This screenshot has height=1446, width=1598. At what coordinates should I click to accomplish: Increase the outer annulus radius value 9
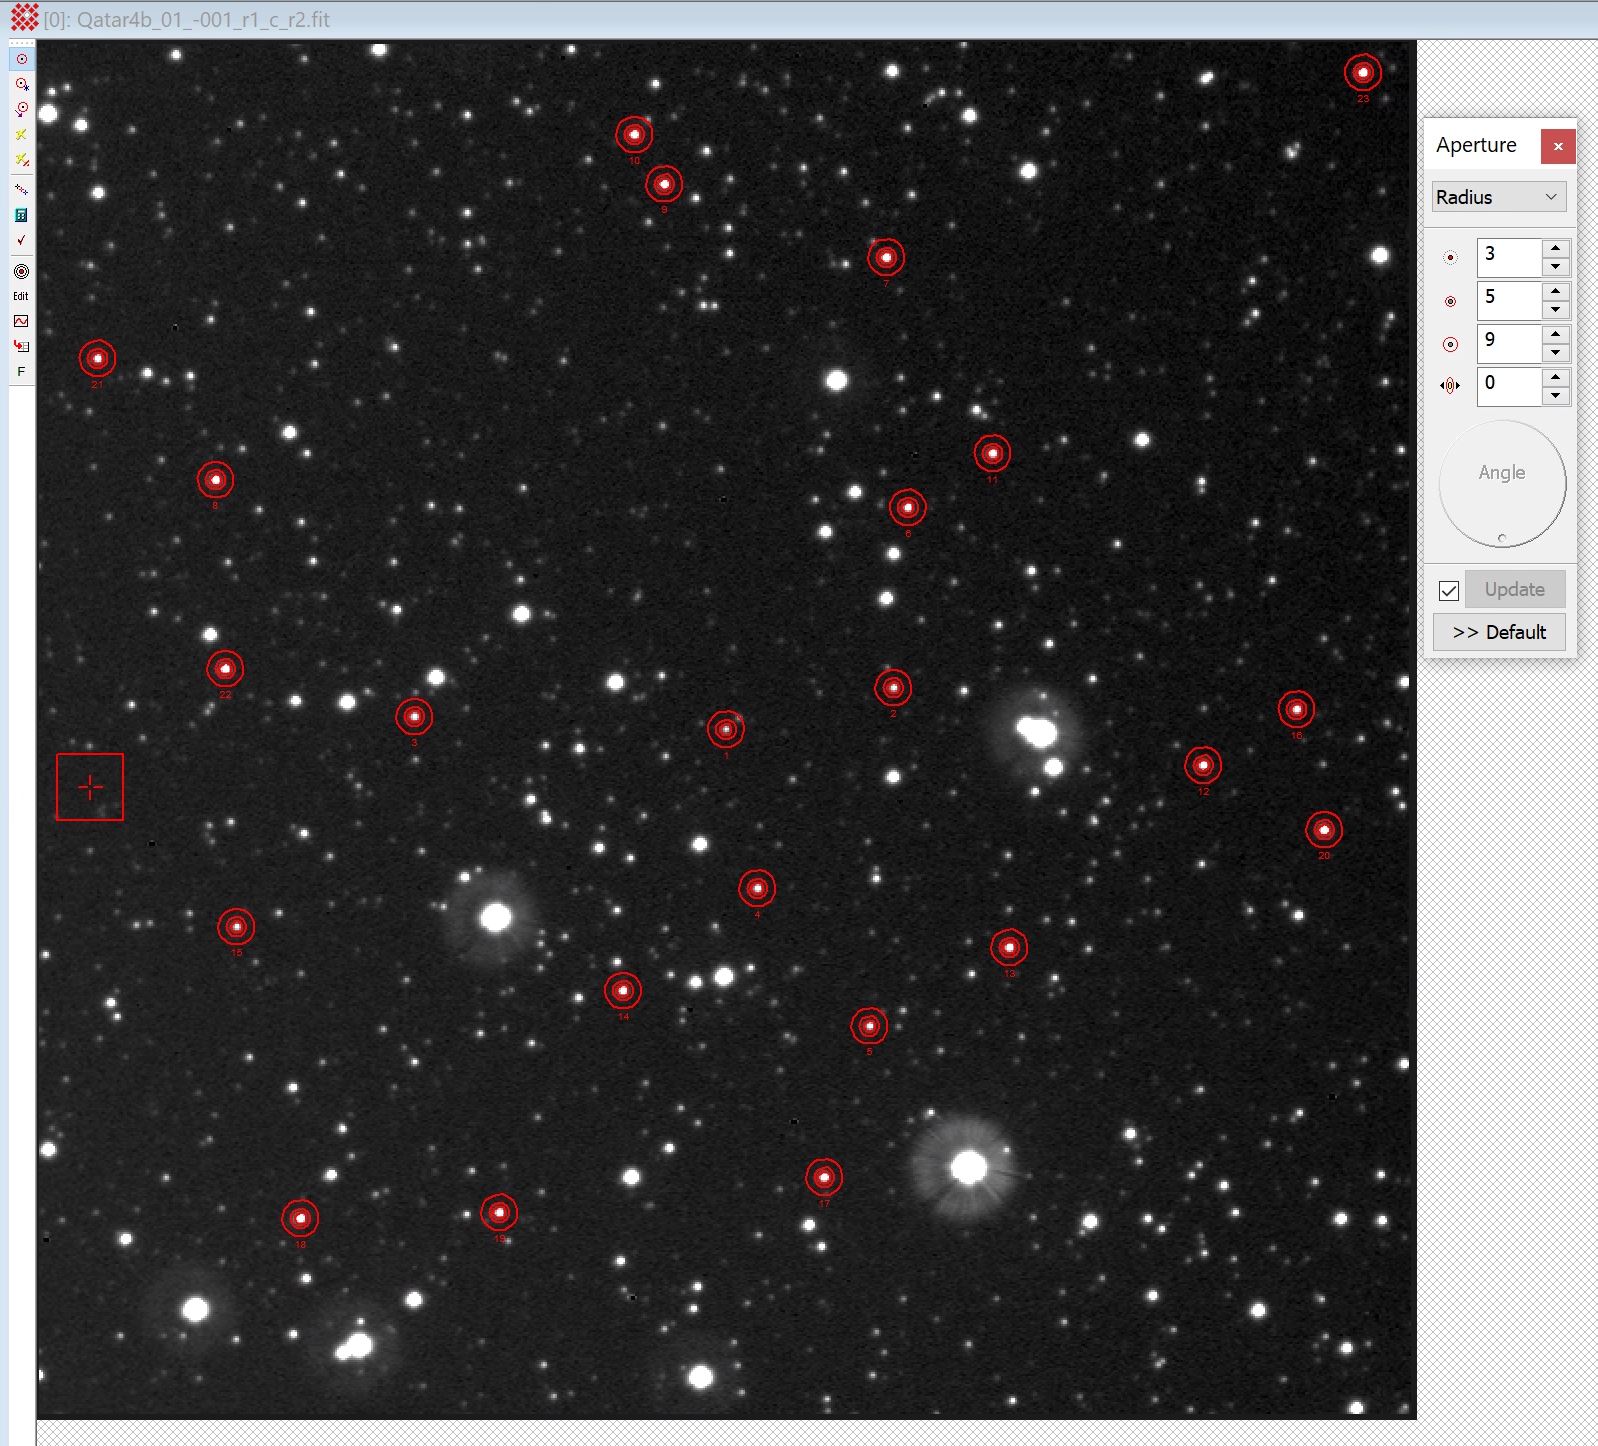(x=1555, y=333)
